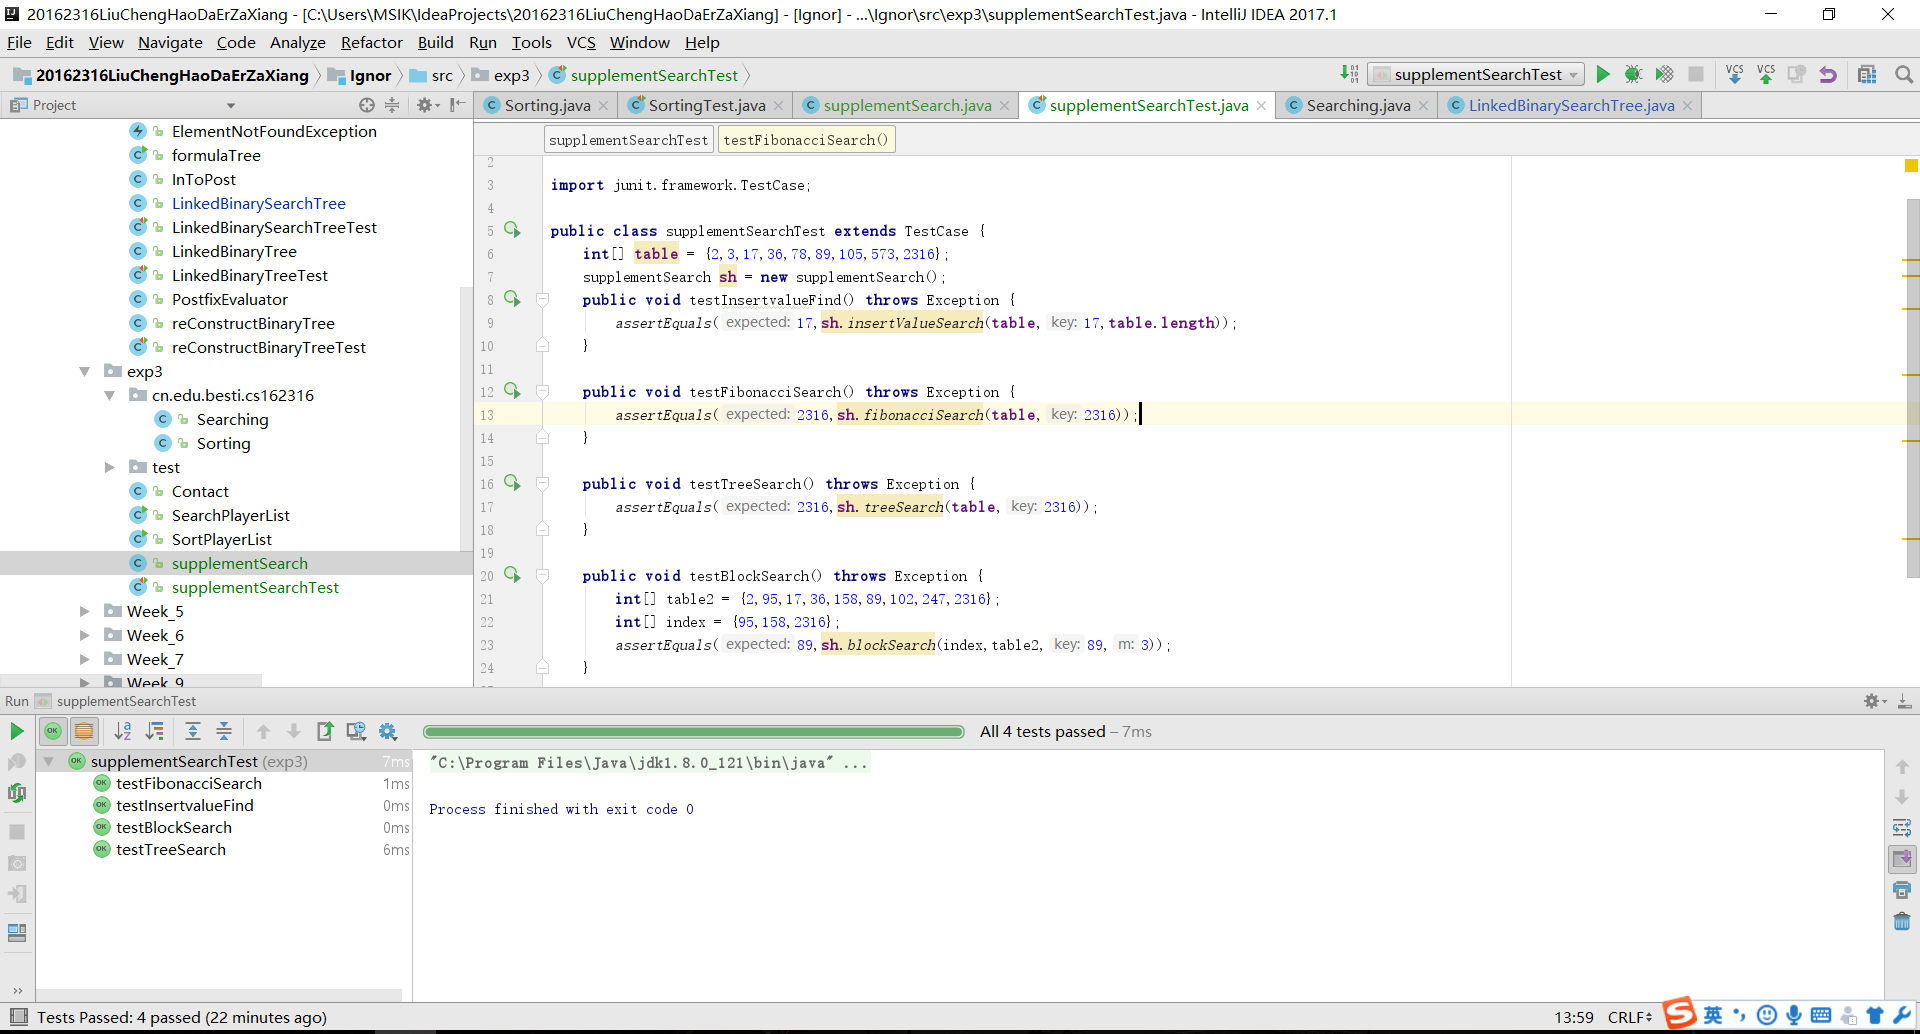This screenshot has width=1920, height=1034.
Task: Expand the Week_6 folder
Action: (85, 635)
